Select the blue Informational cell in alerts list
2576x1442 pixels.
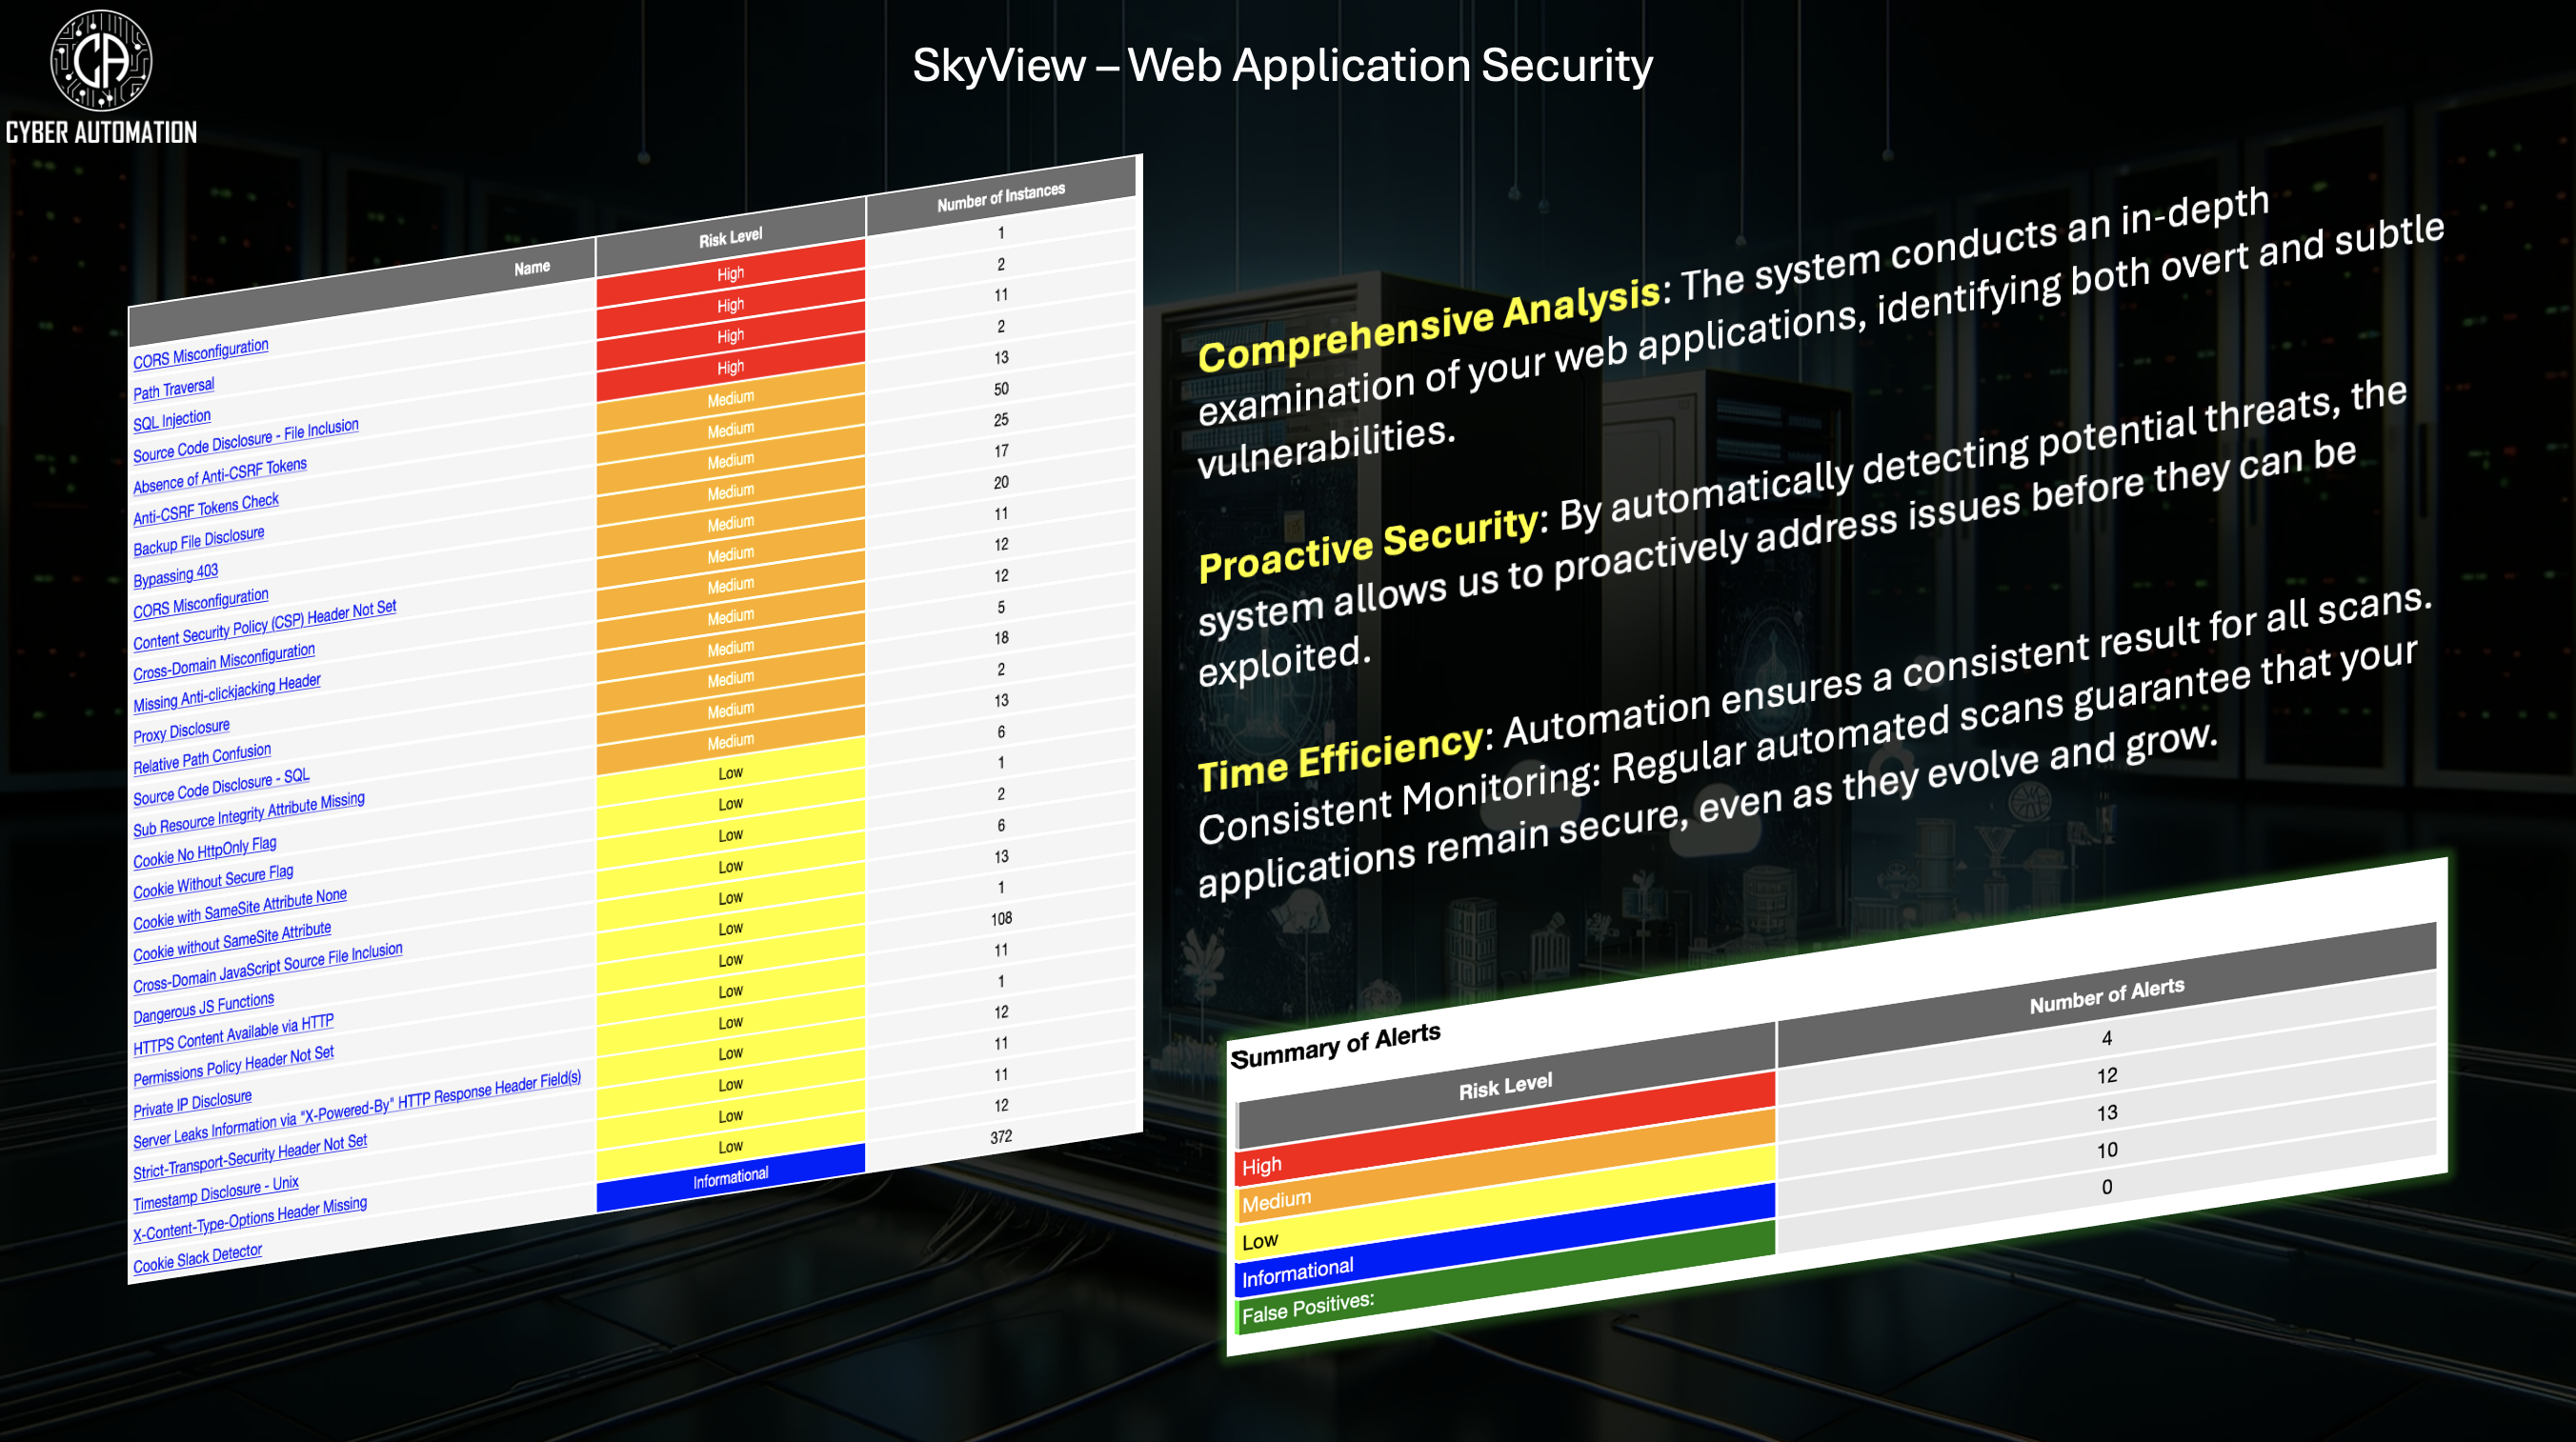pos(731,1177)
